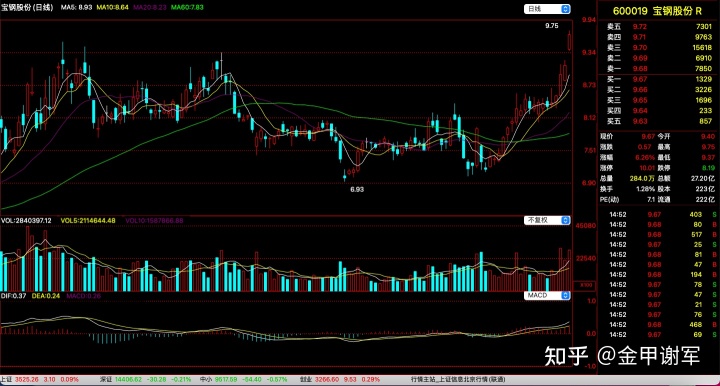Click the 买五 9.63 order row
720x386 pixels.
click(659, 122)
